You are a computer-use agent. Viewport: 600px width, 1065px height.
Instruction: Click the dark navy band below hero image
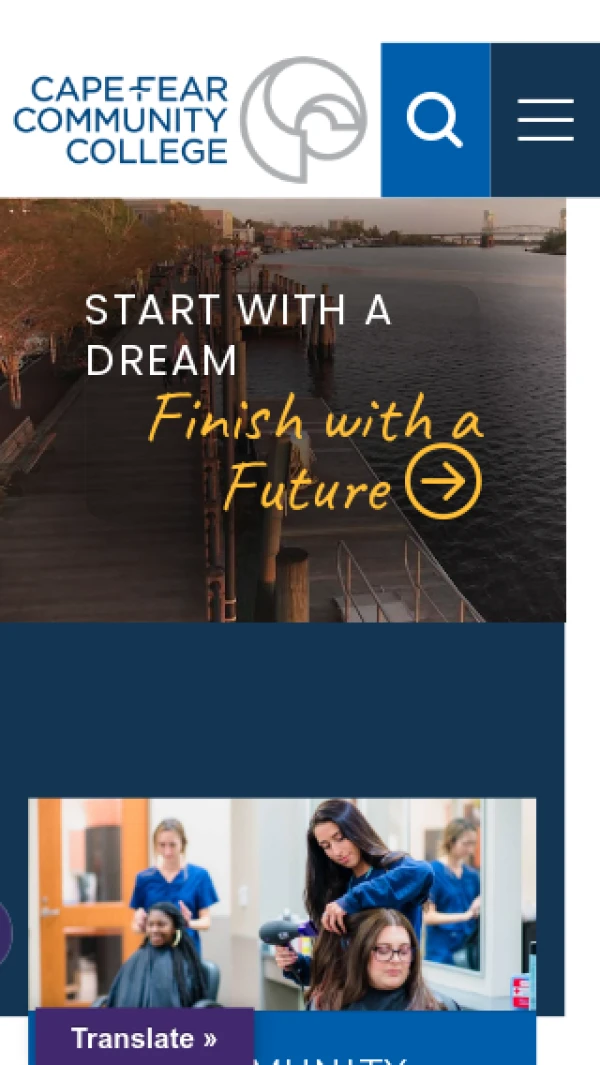(282, 710)
